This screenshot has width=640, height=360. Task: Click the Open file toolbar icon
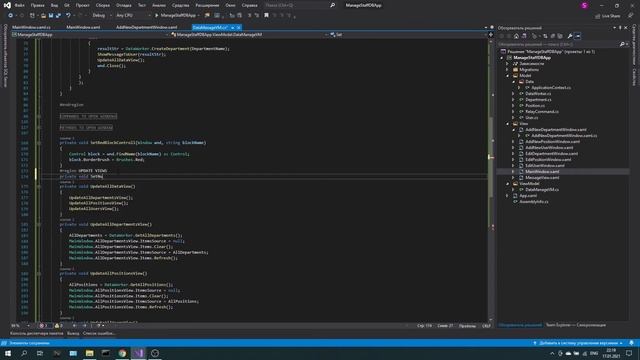point(43,16)
